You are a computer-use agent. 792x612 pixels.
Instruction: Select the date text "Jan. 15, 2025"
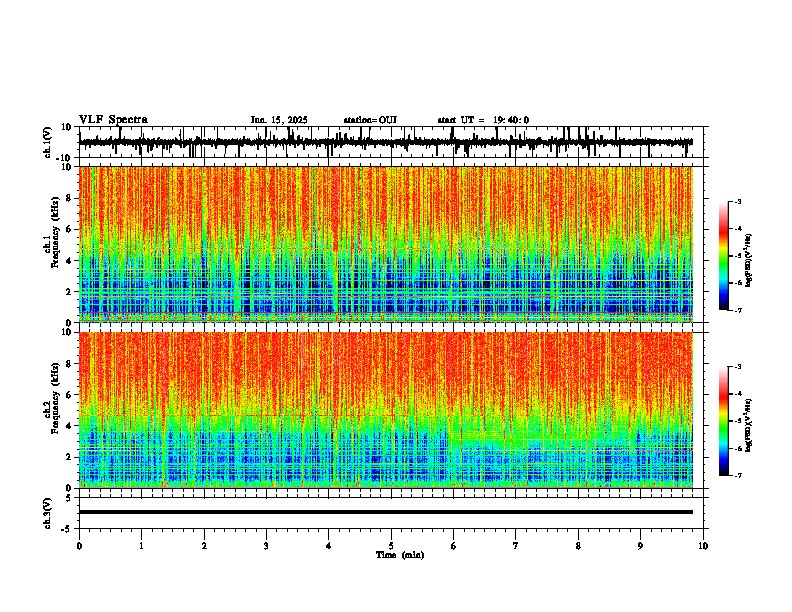[x=279, y=120]
